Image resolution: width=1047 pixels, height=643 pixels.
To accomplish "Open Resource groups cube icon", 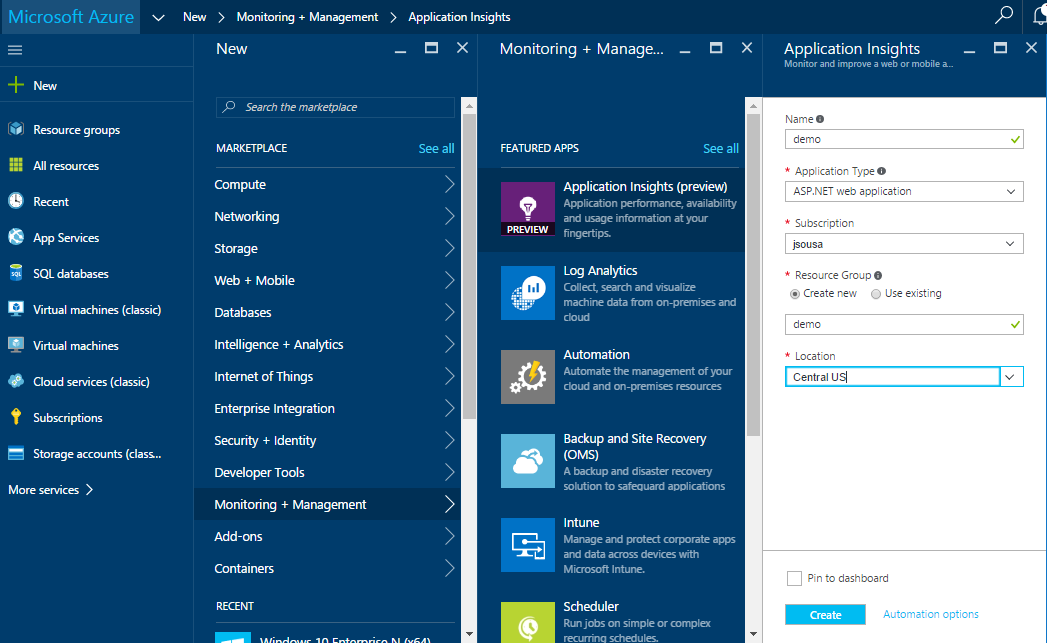I will [x=16, y=129].
